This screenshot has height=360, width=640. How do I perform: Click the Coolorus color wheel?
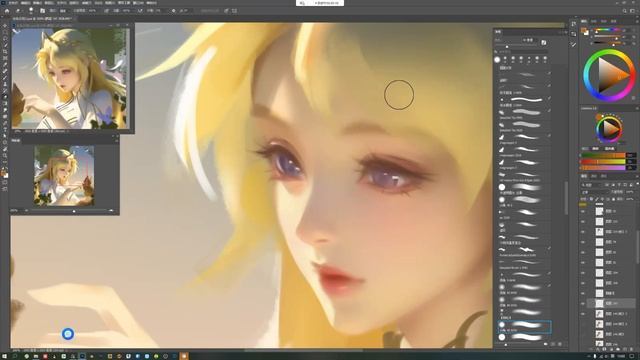609,129
